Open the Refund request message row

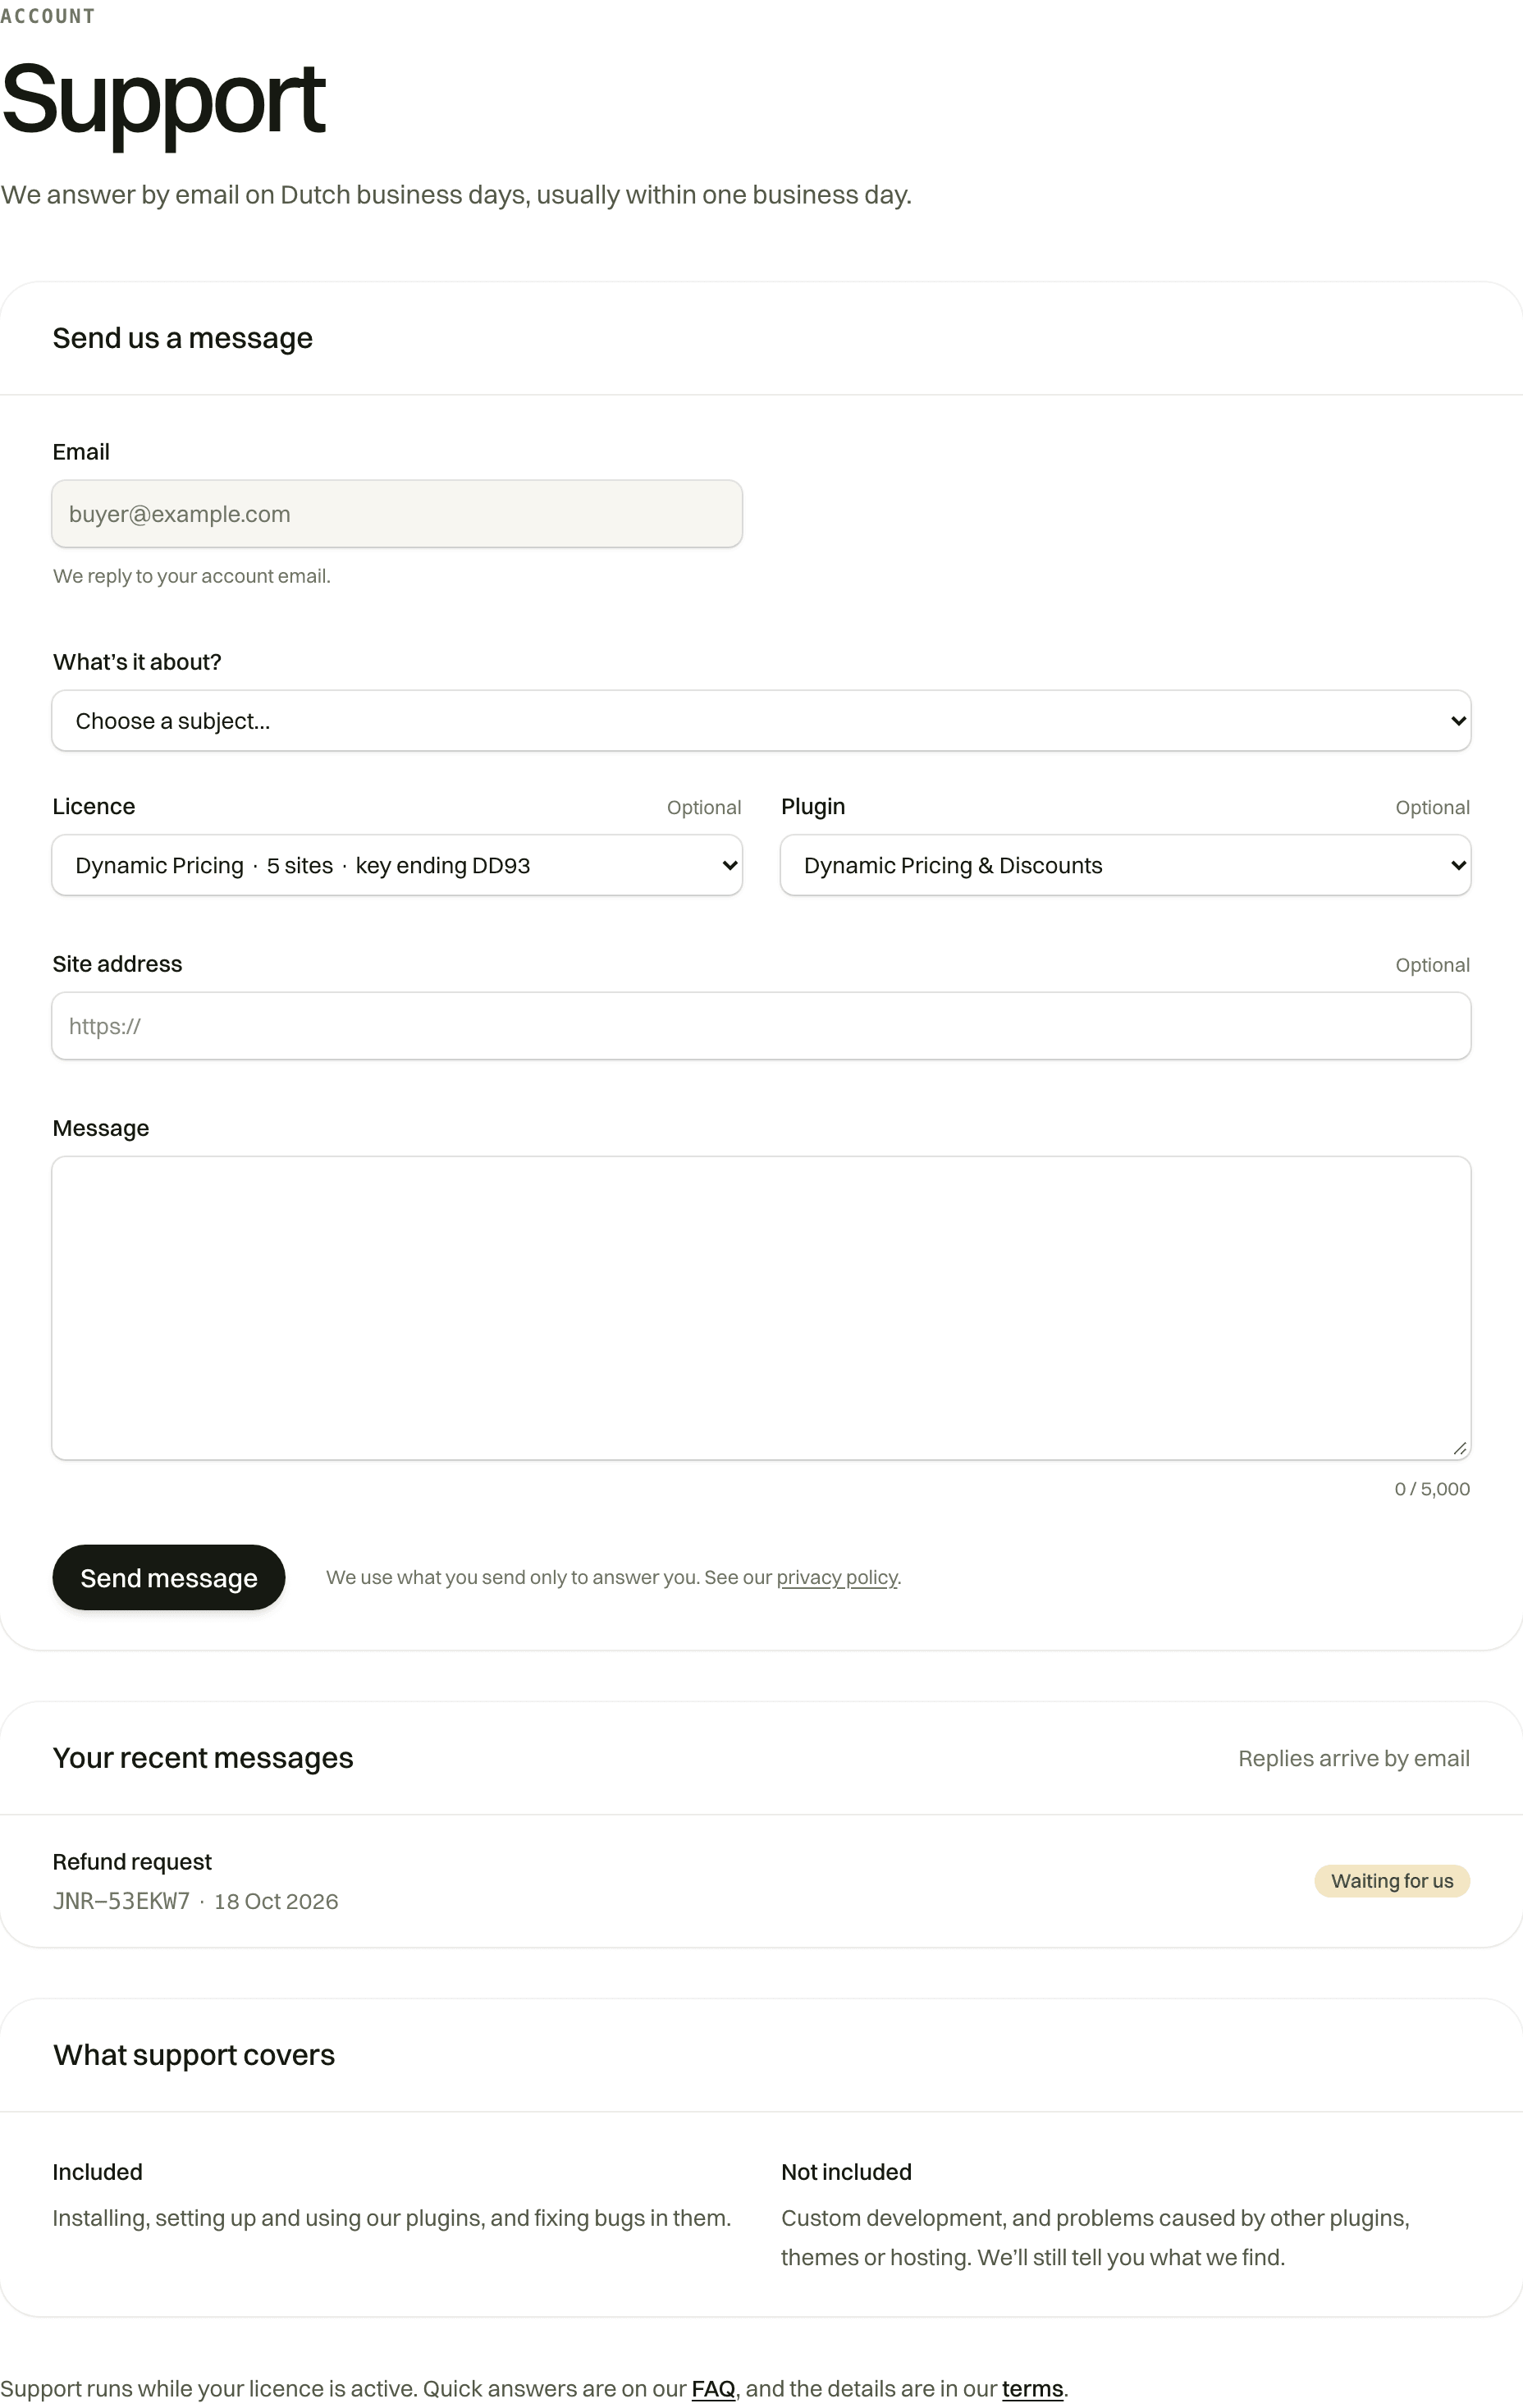(761, 1881)
